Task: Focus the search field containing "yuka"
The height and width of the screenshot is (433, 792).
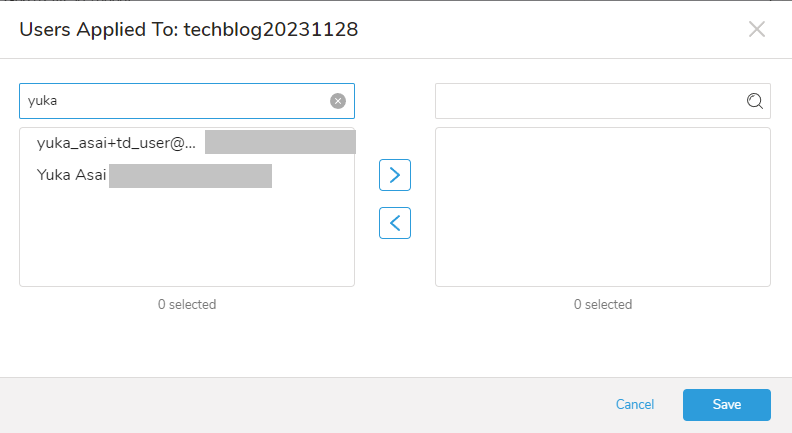Action: (174, 101)
